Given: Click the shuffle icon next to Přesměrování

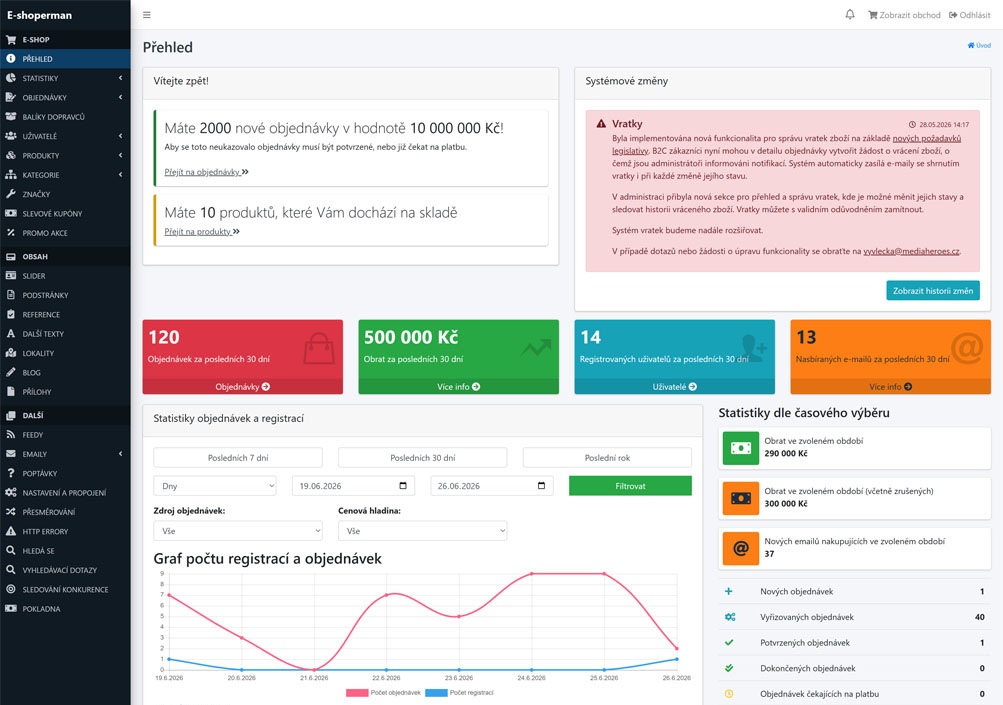Looking at the screenshot, I should (x=11, y=512).
